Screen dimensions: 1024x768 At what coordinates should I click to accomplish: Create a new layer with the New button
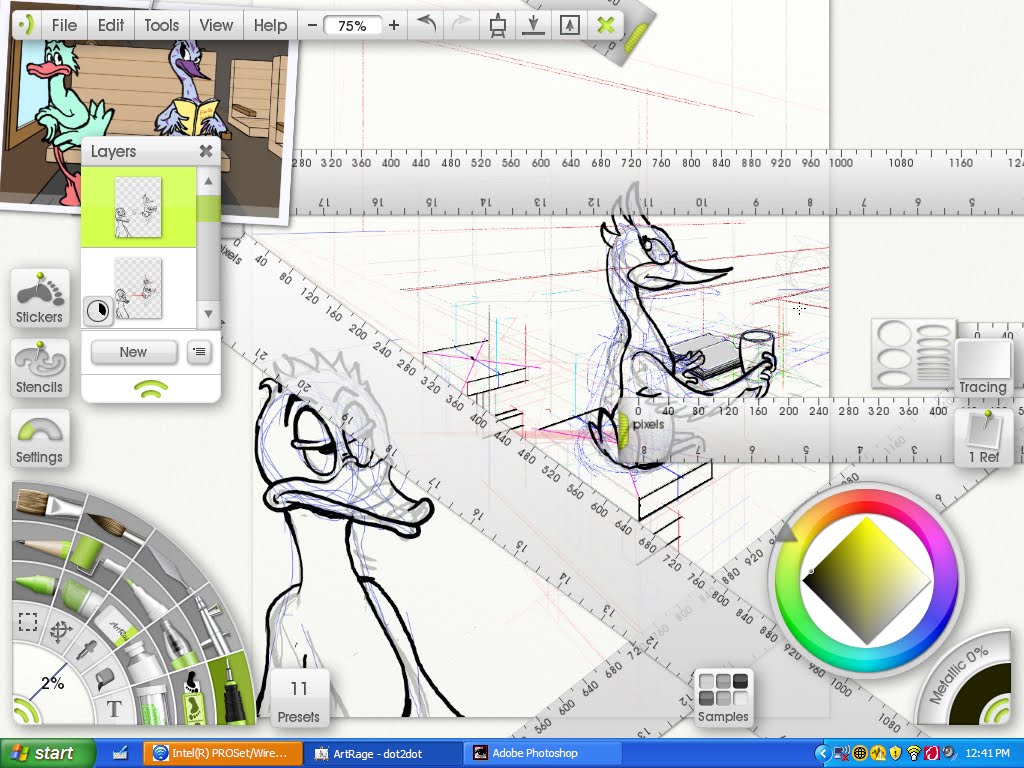point(133,352)
